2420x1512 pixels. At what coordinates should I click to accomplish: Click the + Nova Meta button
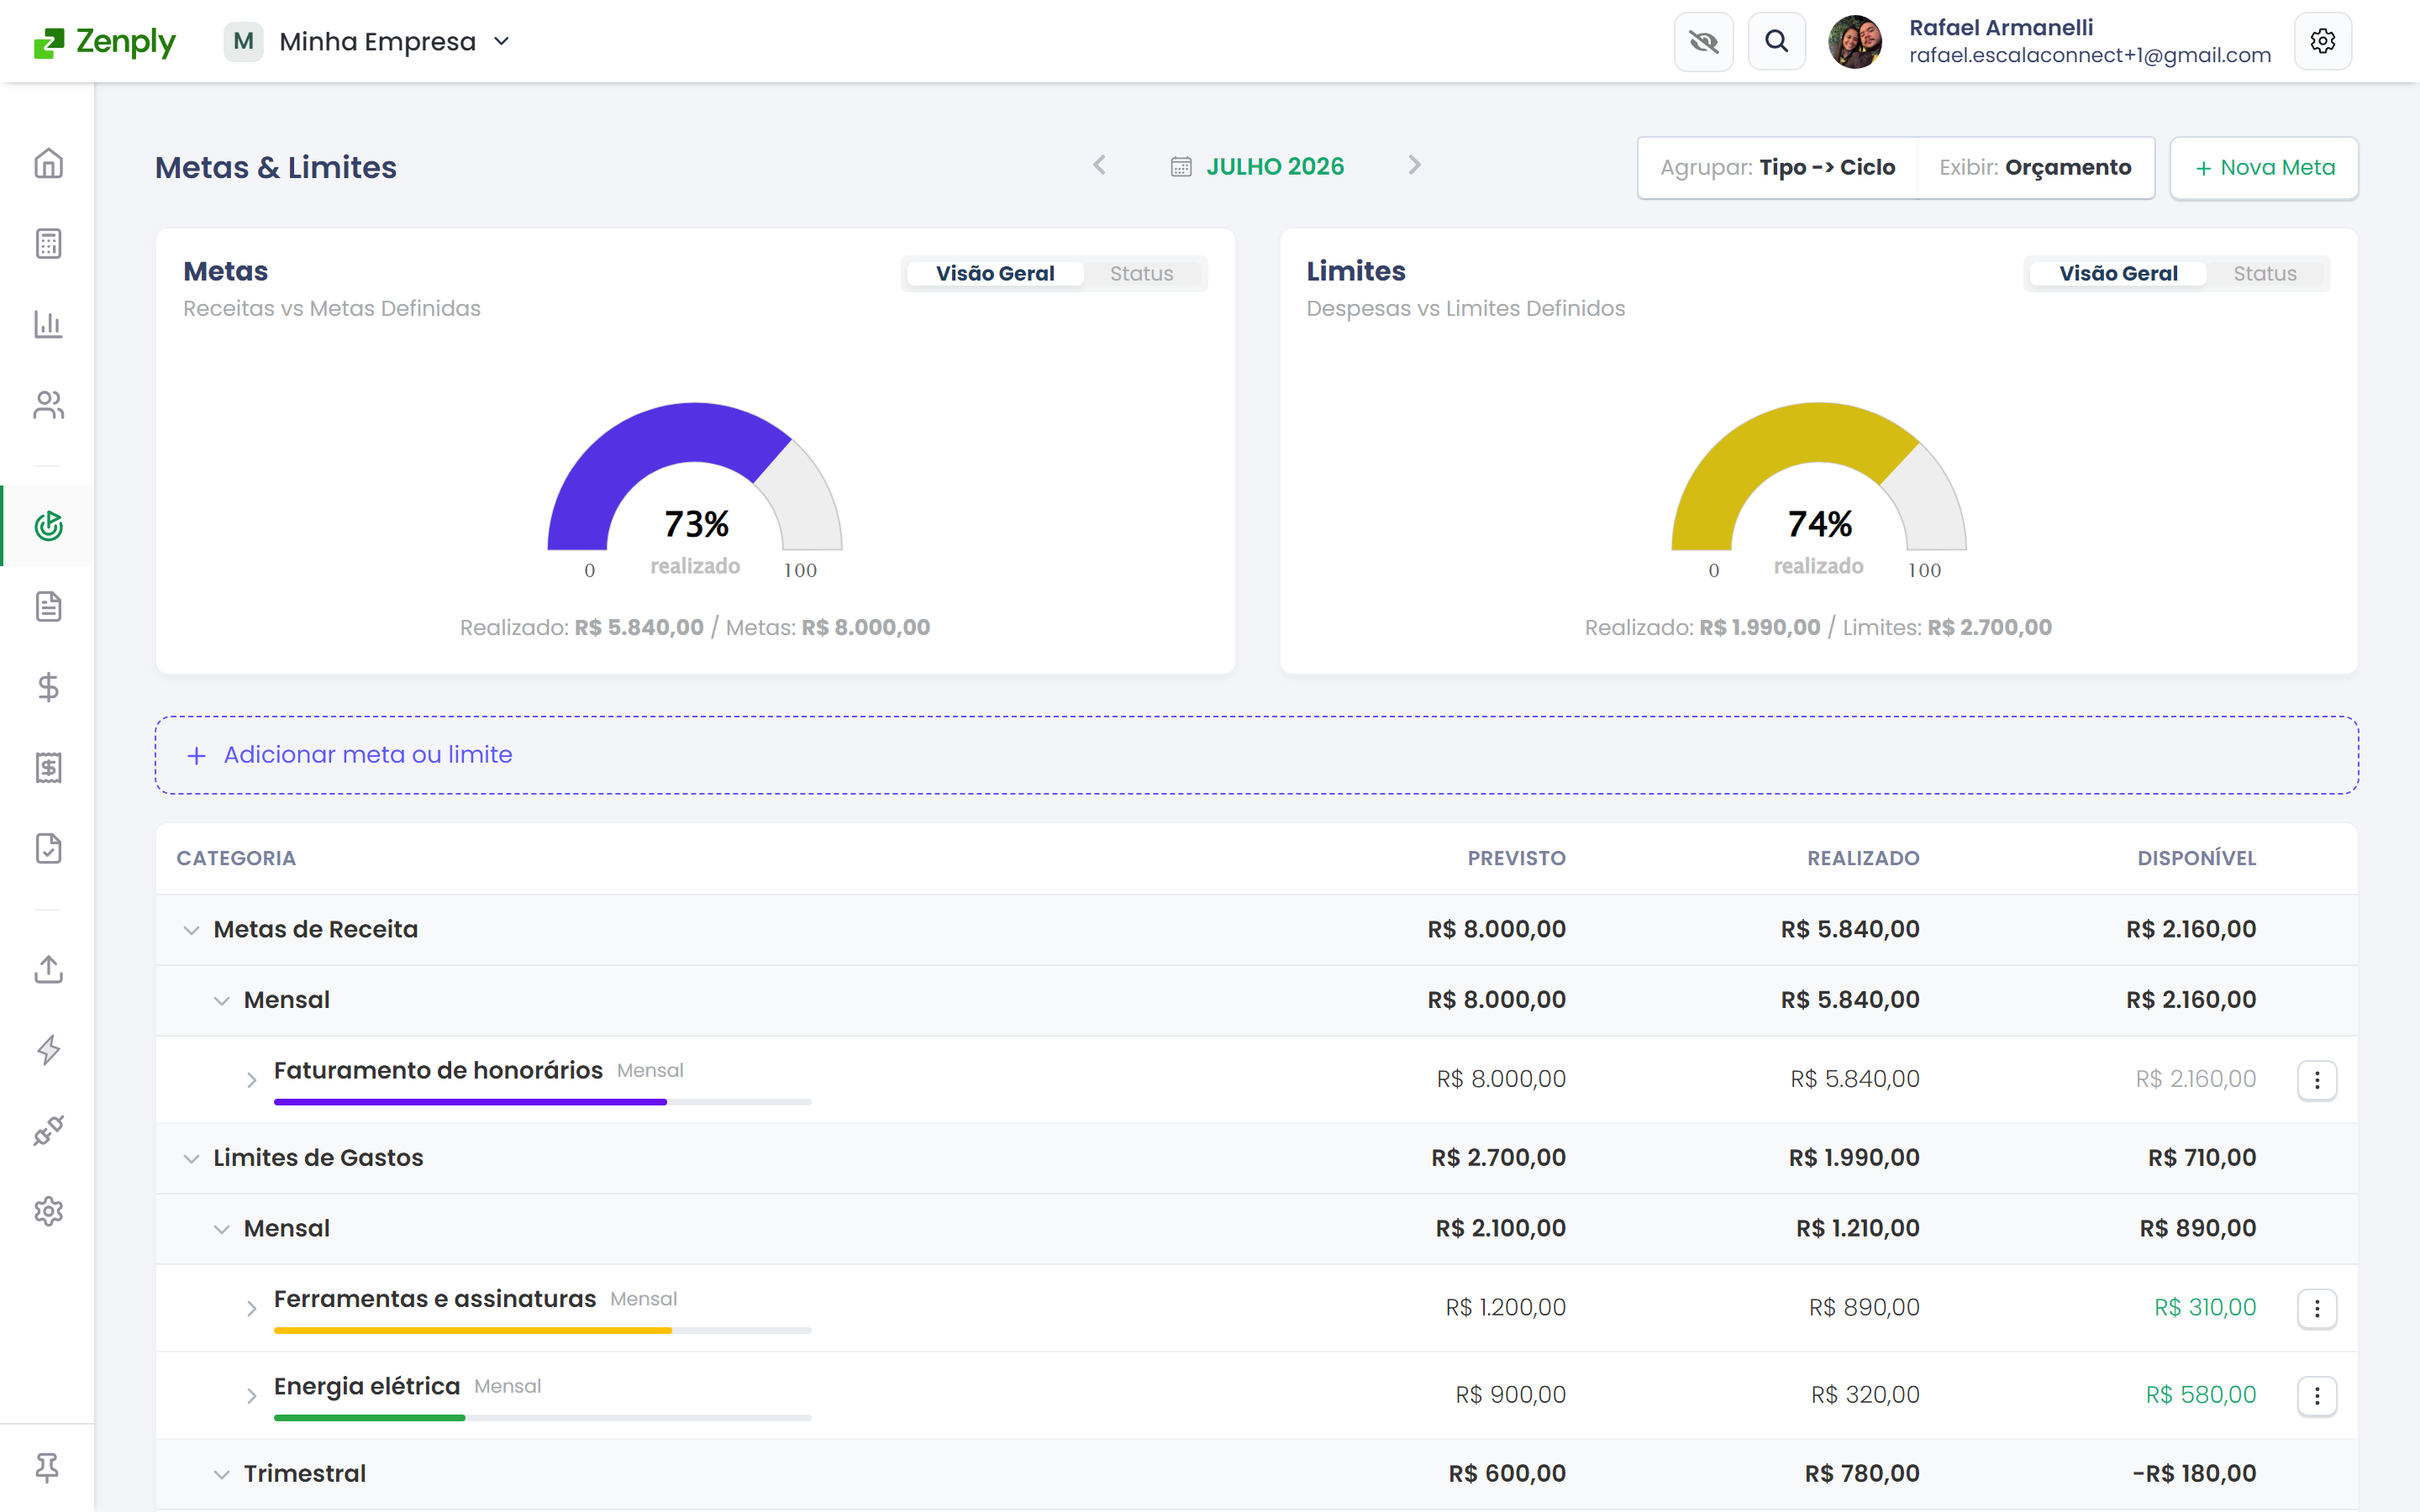point(2264,168)
